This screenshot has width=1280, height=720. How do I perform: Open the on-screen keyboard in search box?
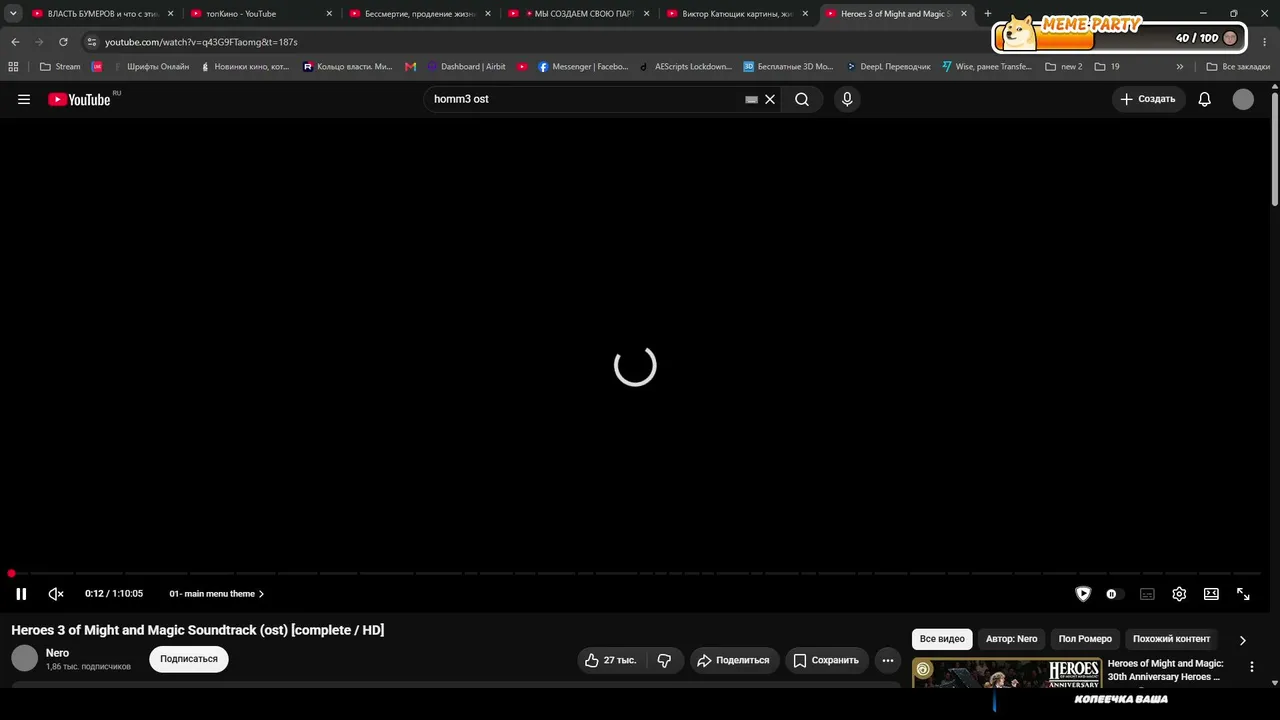751,99
